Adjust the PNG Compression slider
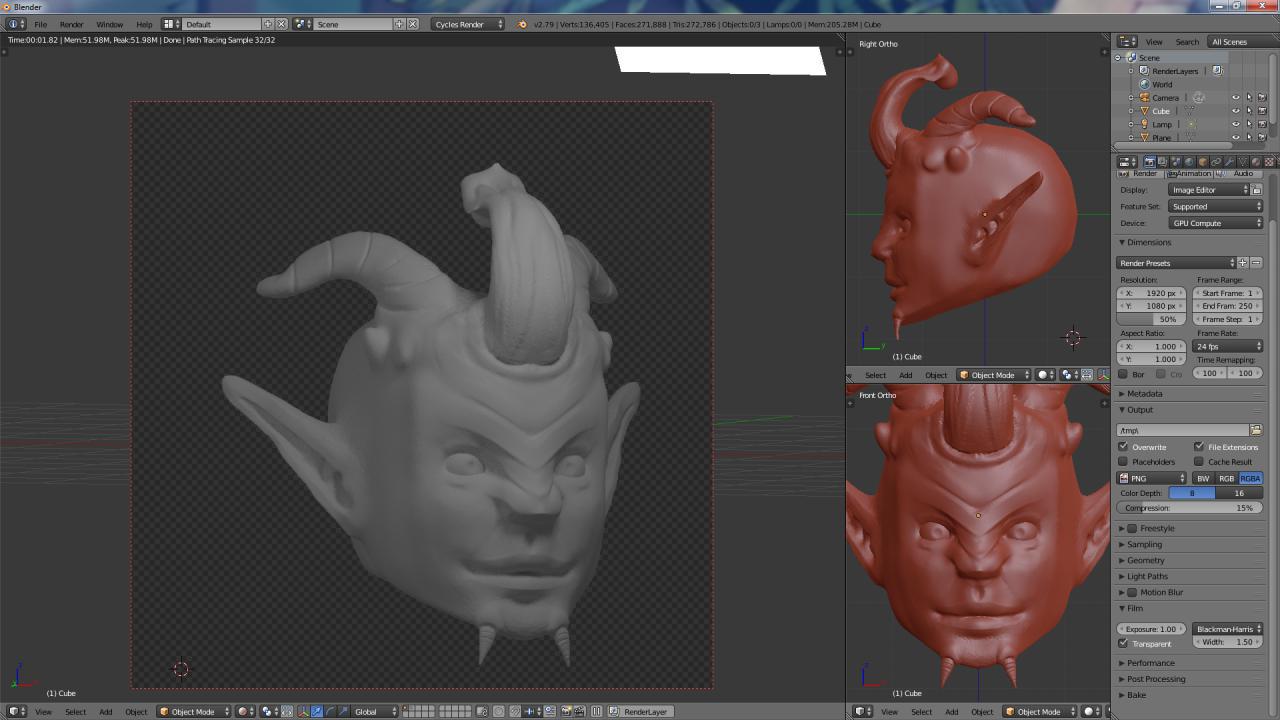Image resolution: width=1280 pixels, height=720 pixels. [1188, 507]
